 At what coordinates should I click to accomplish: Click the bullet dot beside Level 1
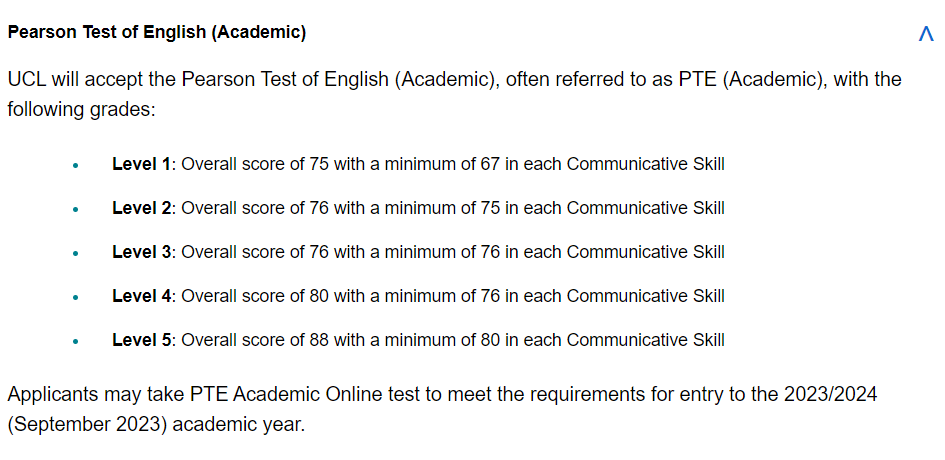pyautogui.click(x=75, y=165)
